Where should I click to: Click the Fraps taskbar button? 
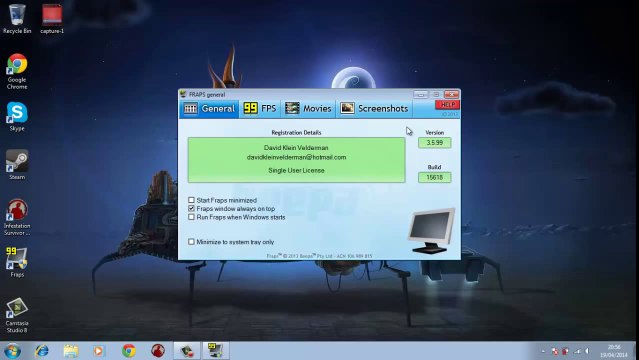(216, 351)
